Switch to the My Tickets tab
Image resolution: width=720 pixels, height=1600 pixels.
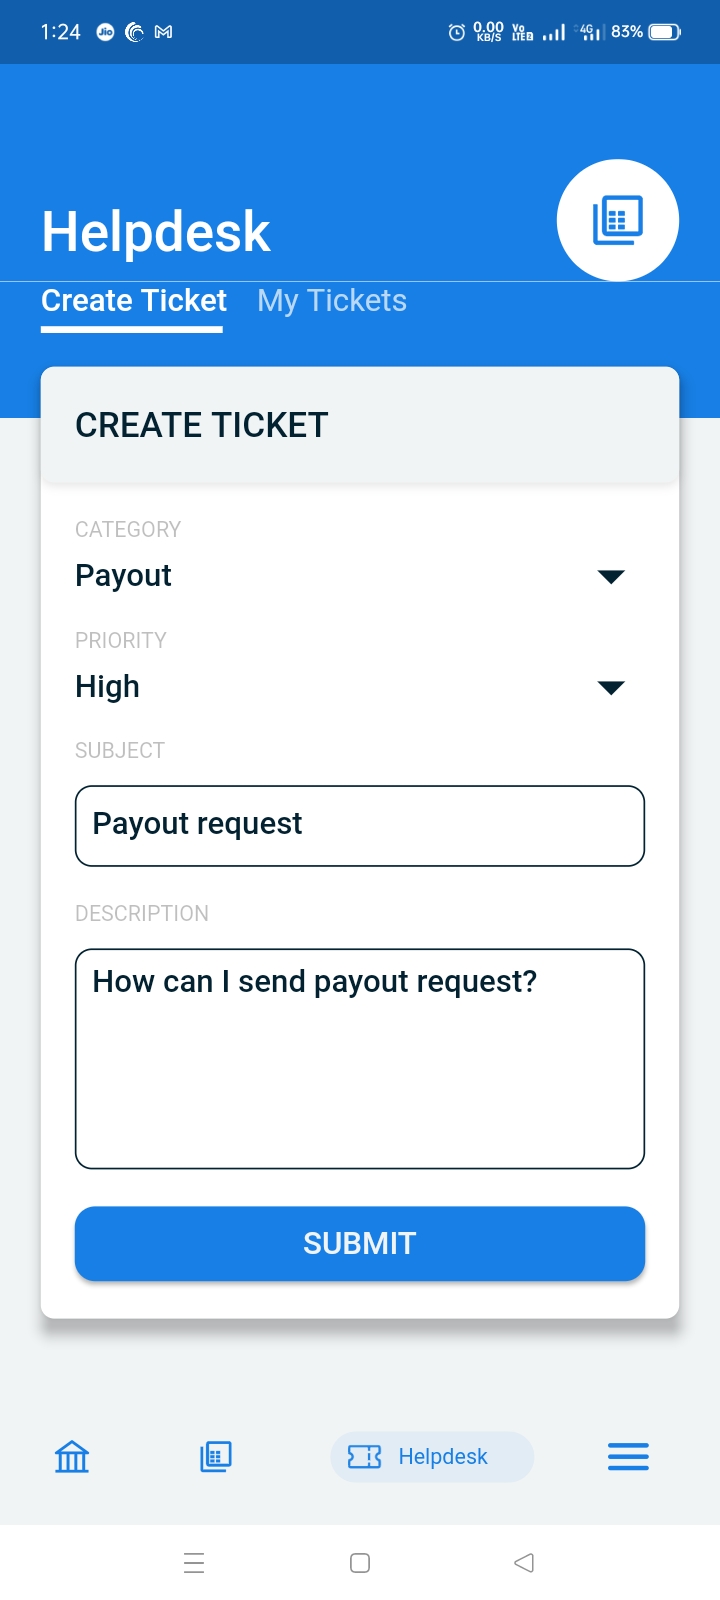coord(332,301)
